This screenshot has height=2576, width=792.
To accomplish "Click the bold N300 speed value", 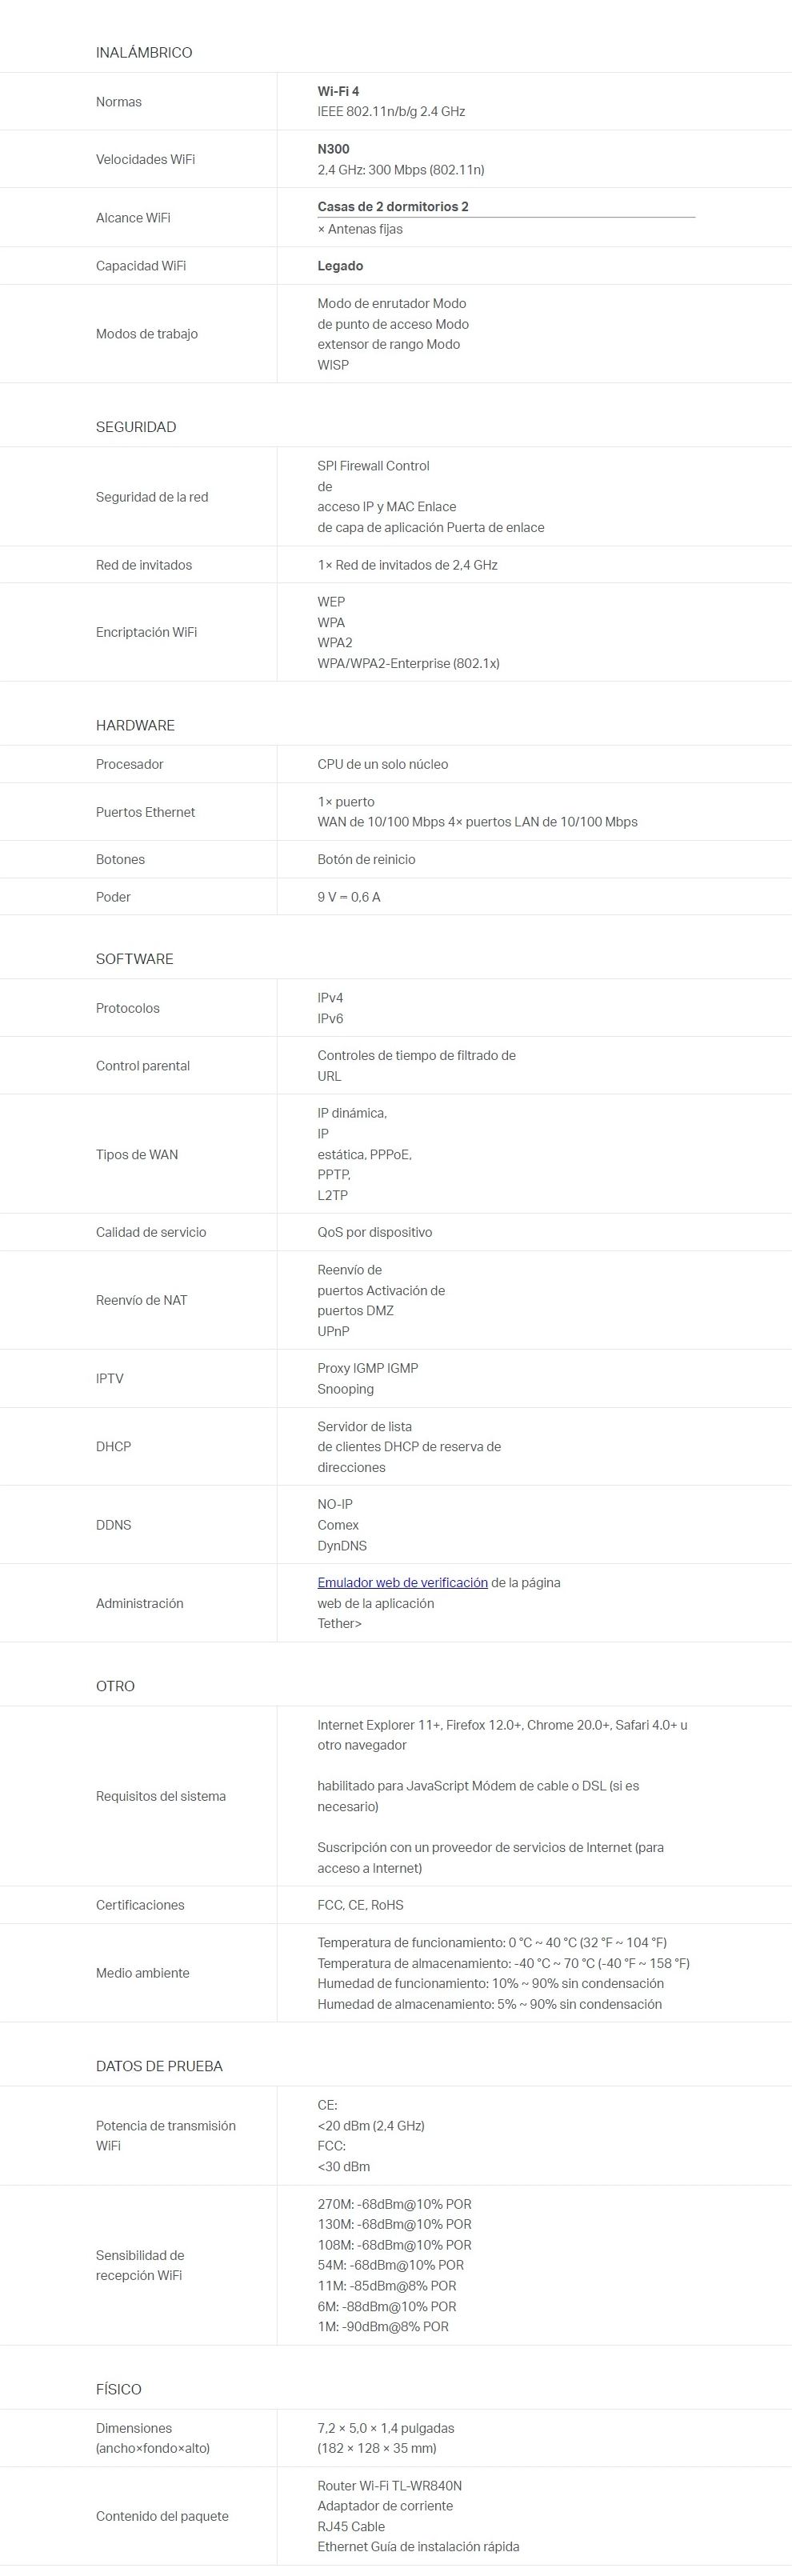I will (333, 149).
